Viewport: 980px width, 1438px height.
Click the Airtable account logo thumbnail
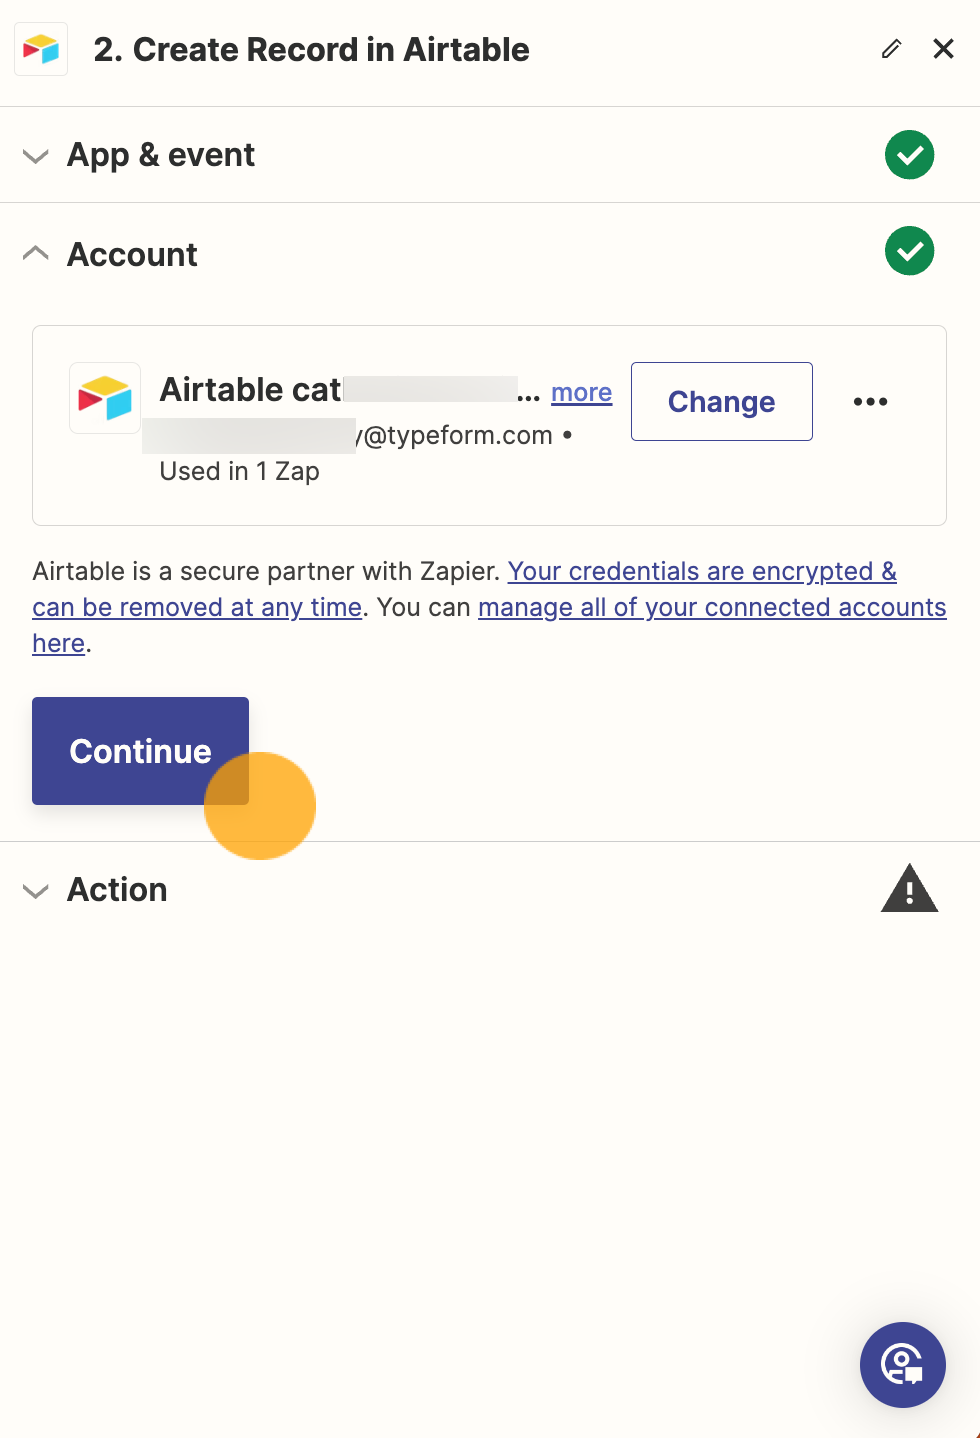(105, 398)
